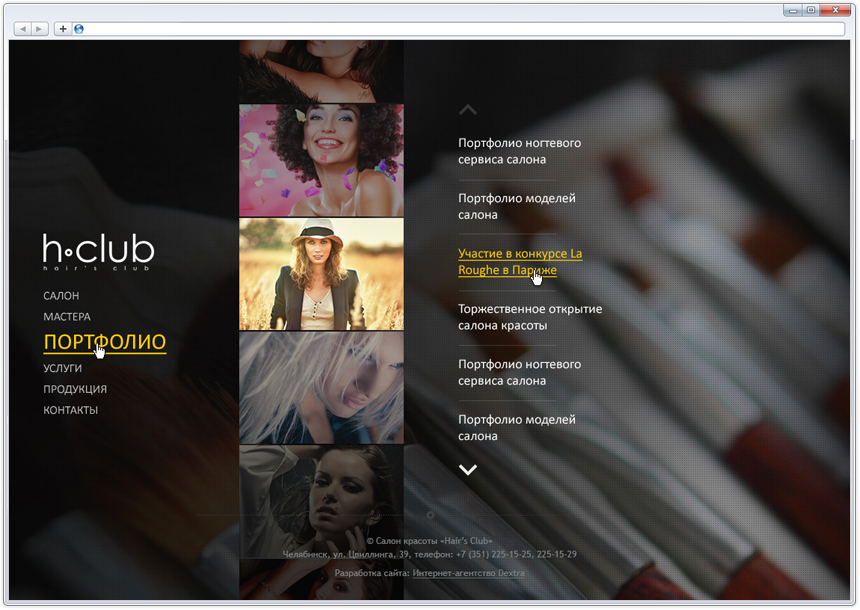Open a new tab with plus button

click(63, 29)
